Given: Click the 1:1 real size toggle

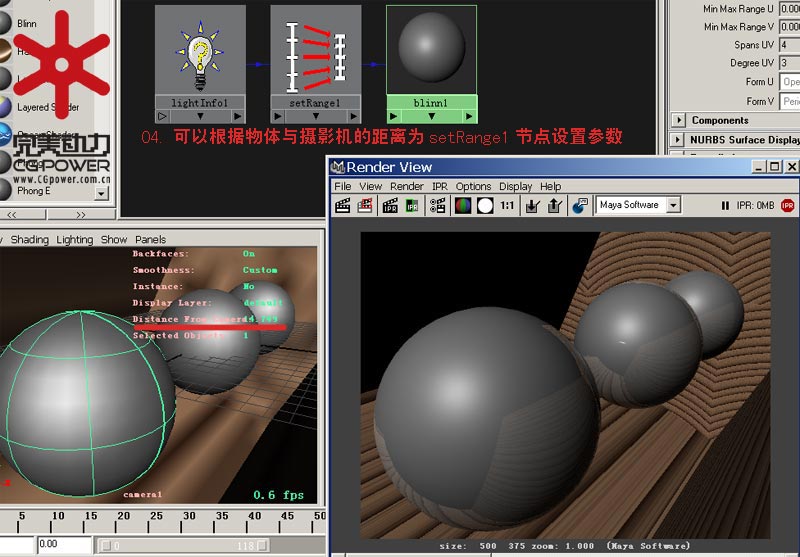Looking at the screenshot, I should pyautogui.click(x=508, y=205).
